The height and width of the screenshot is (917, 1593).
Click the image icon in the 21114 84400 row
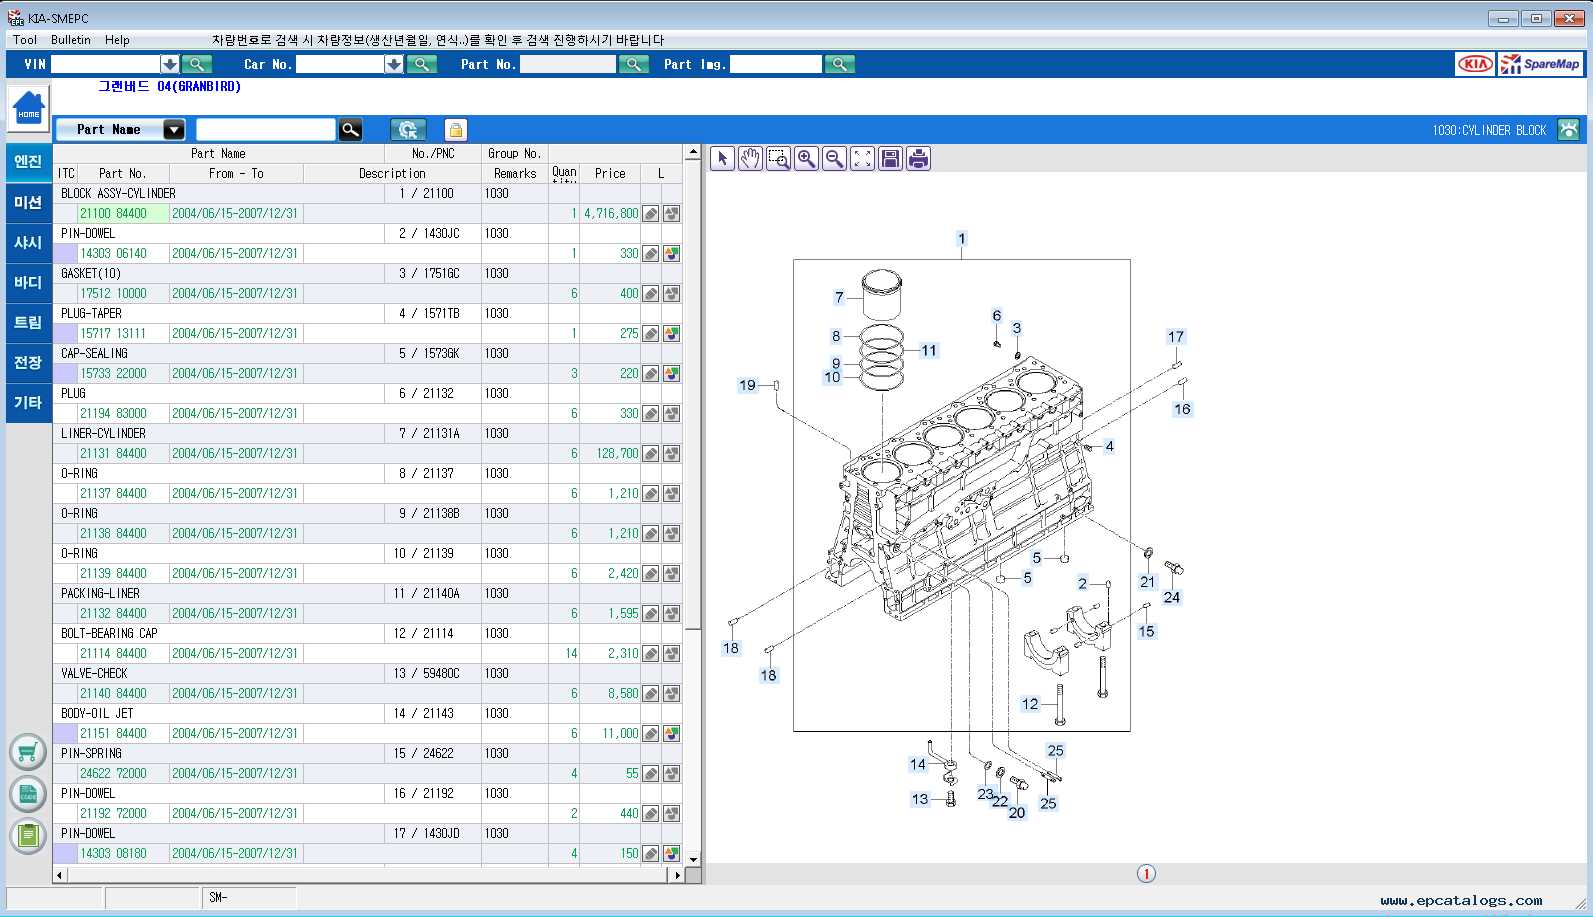(x=671, y=653)
